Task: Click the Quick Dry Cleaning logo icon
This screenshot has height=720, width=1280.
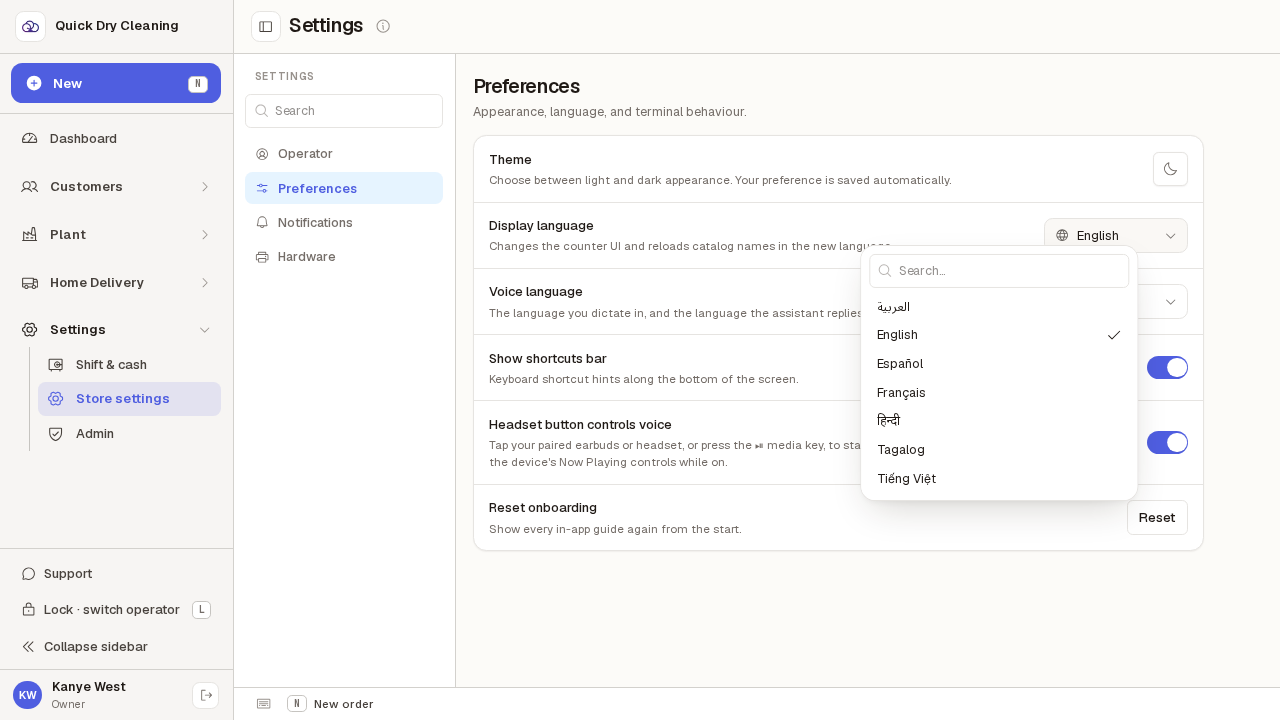Action: [x=30, y=26]
